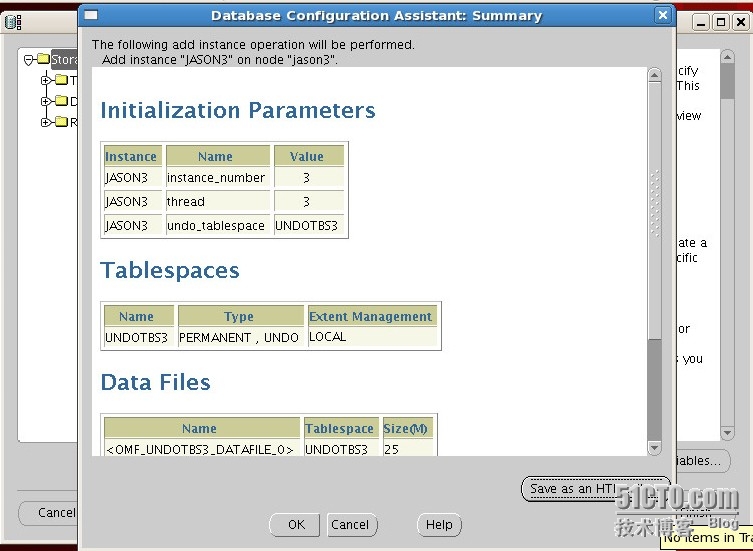Image resolution: width=753 pixels, height=551 pixels.
Task: Click the Tablespace header in Data Files table
Action: point(340,429)
